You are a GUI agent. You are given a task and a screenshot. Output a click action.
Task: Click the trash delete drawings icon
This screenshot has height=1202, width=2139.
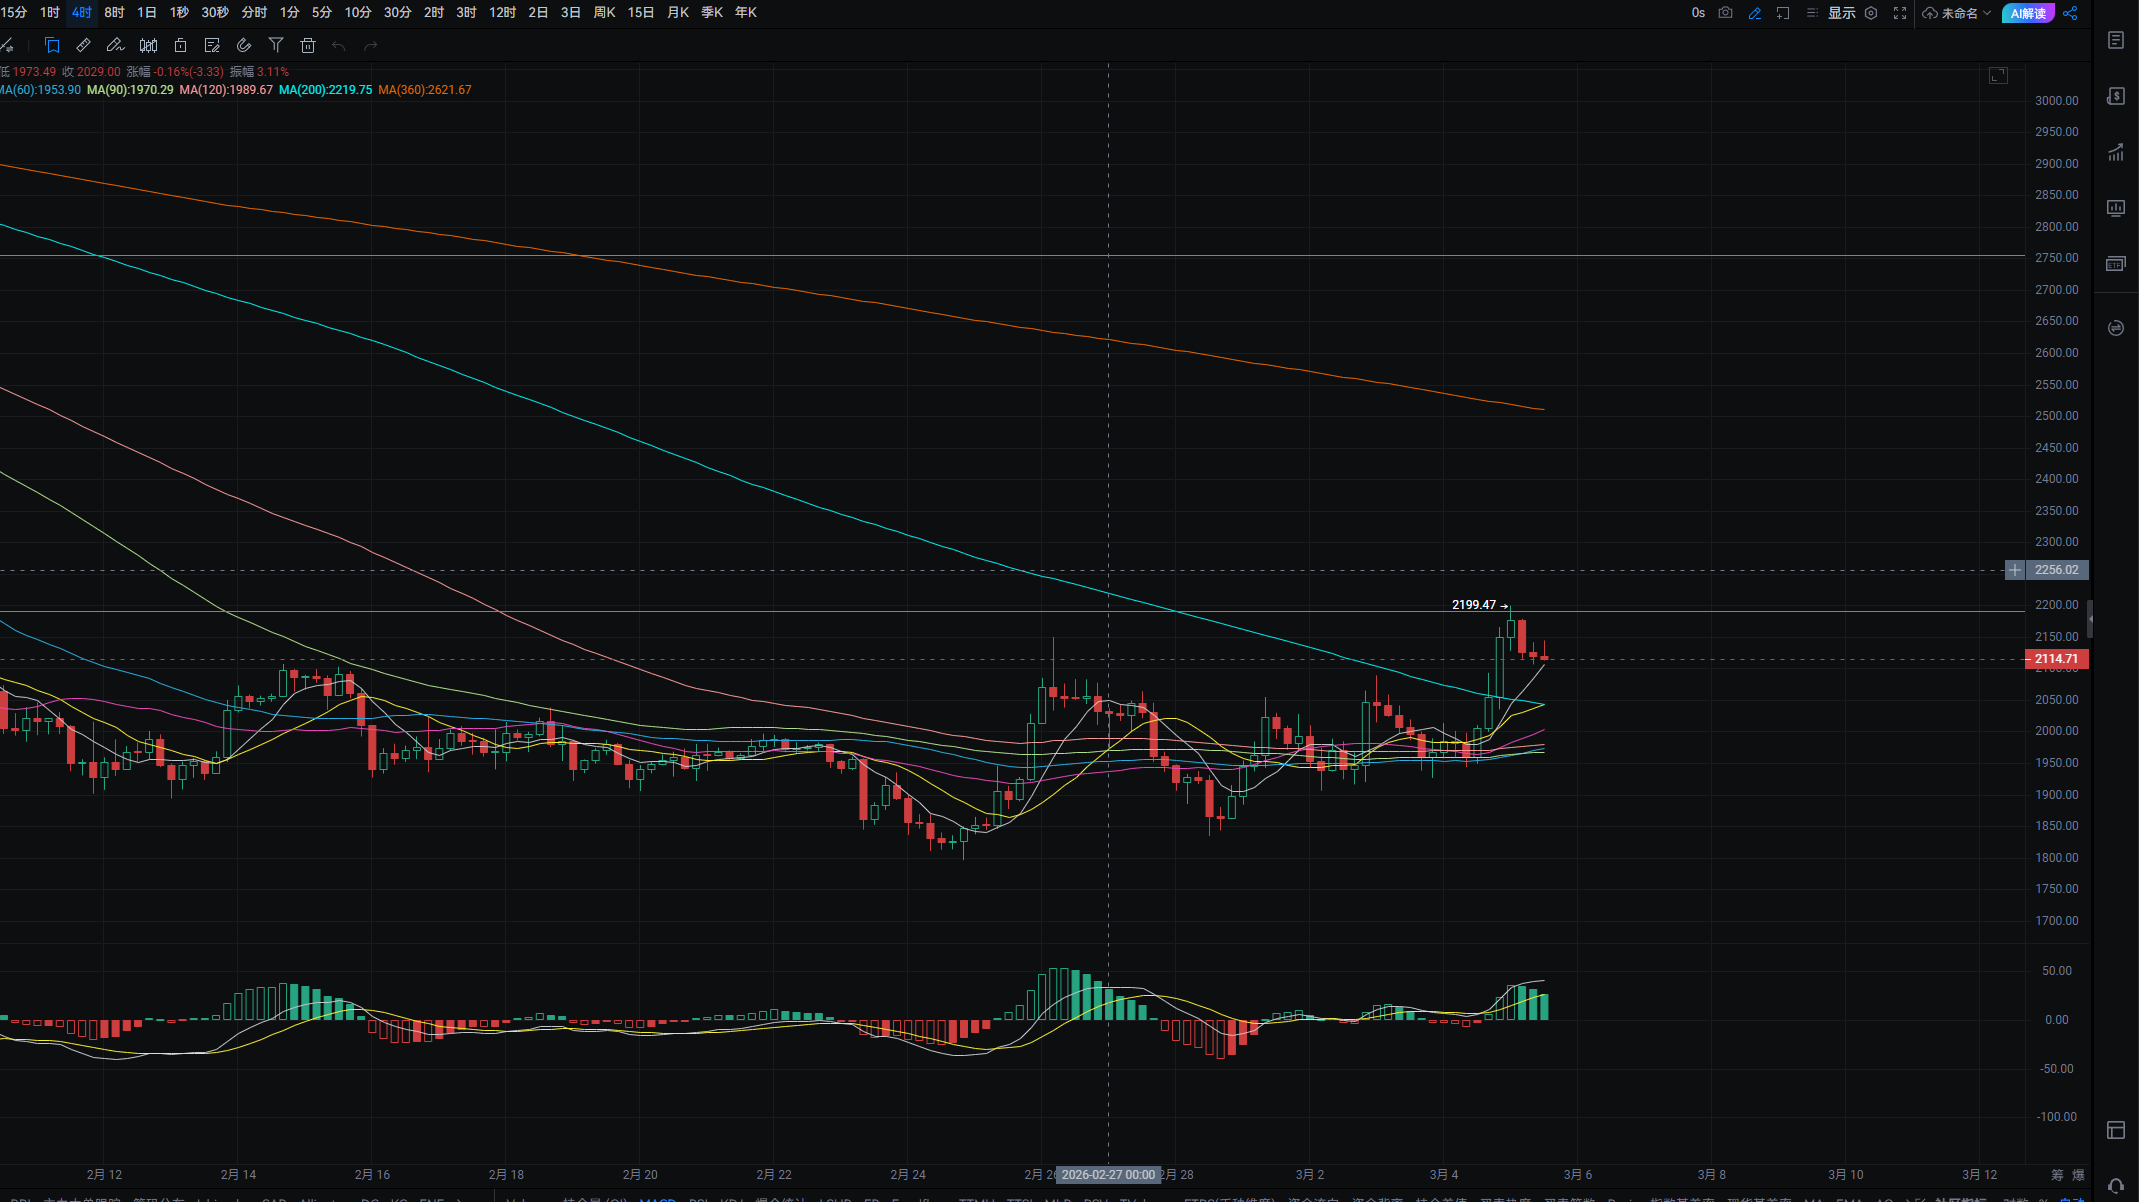tap(308, 45)
